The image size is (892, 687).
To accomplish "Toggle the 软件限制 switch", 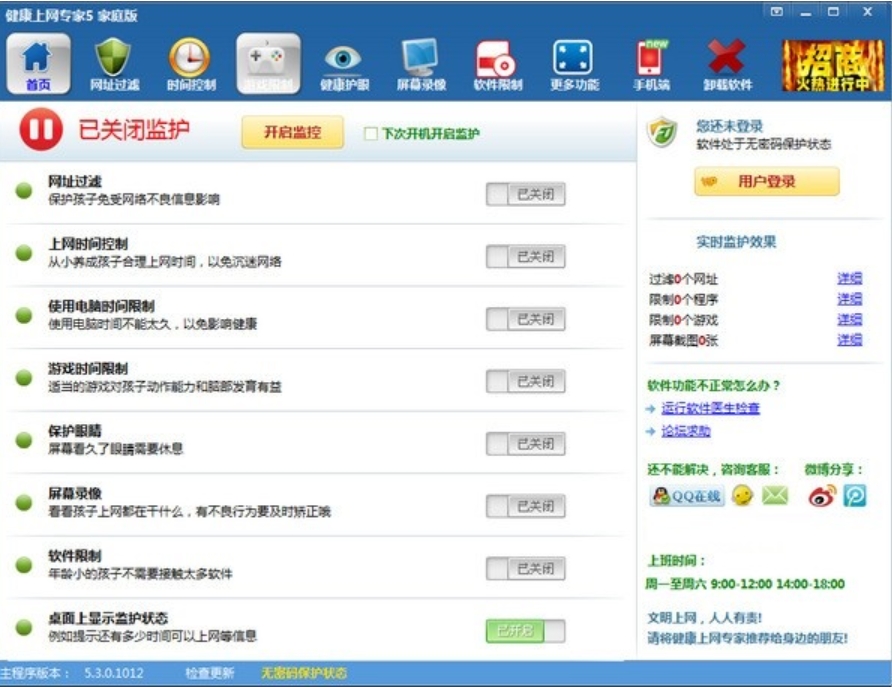I will [526, 569].
